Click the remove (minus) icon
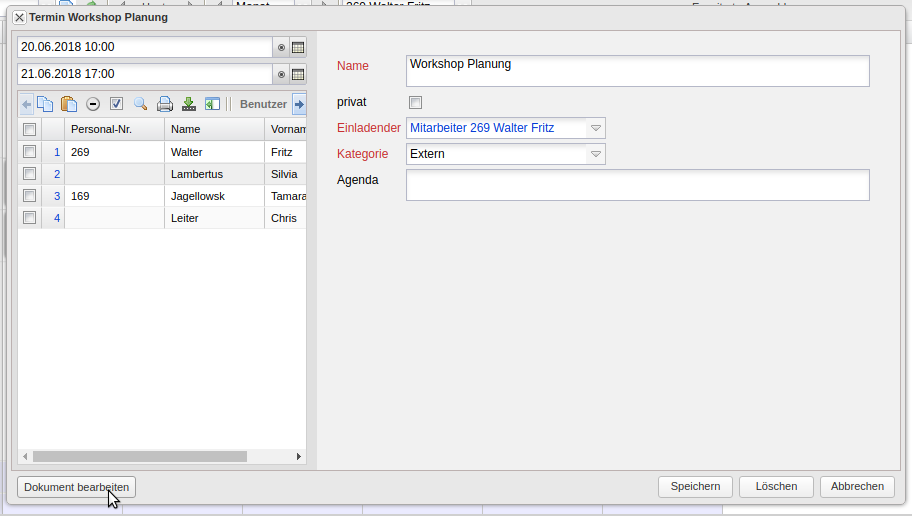 93,104
